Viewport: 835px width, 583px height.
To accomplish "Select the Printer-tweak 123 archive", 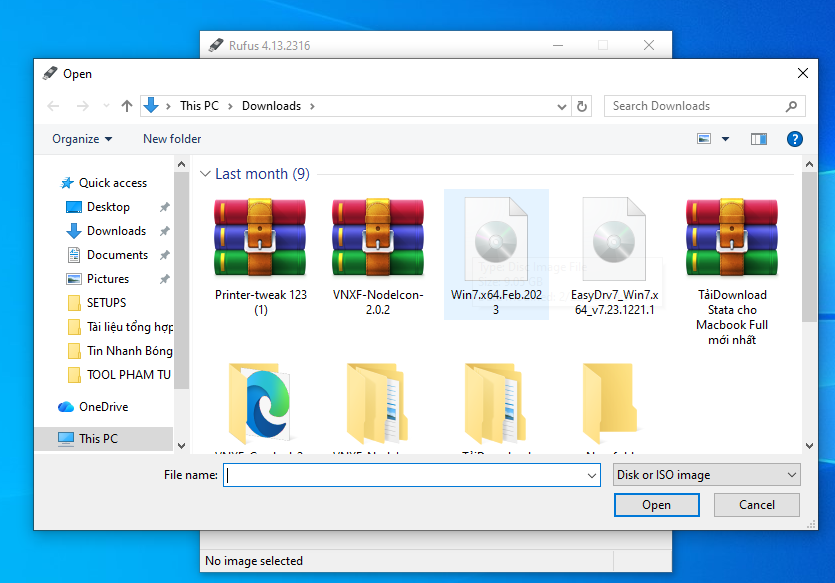I will tap(260, 252).
